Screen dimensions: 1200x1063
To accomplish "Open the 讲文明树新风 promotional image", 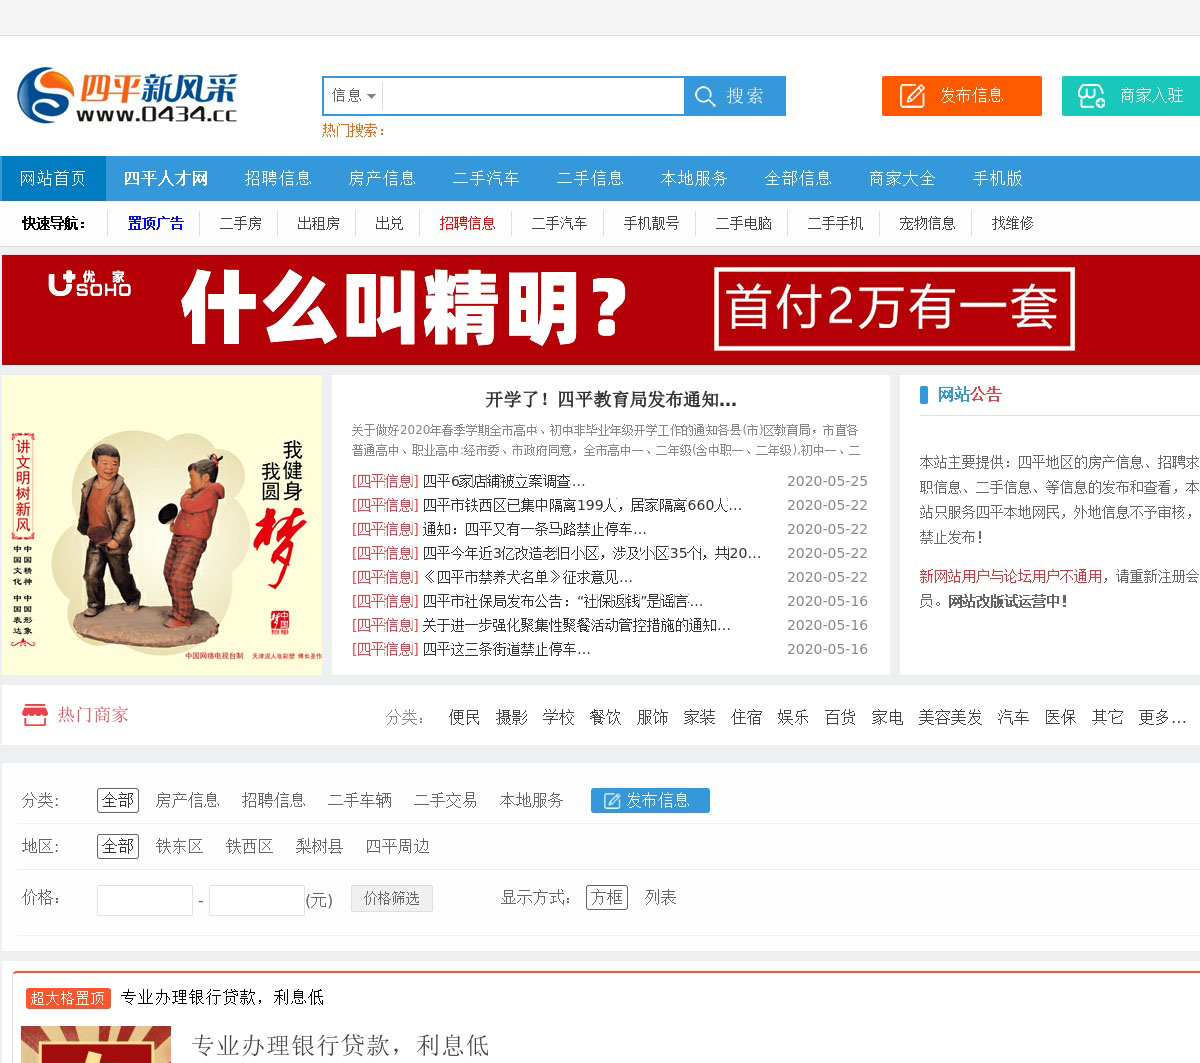I will [x=162, y=525].
